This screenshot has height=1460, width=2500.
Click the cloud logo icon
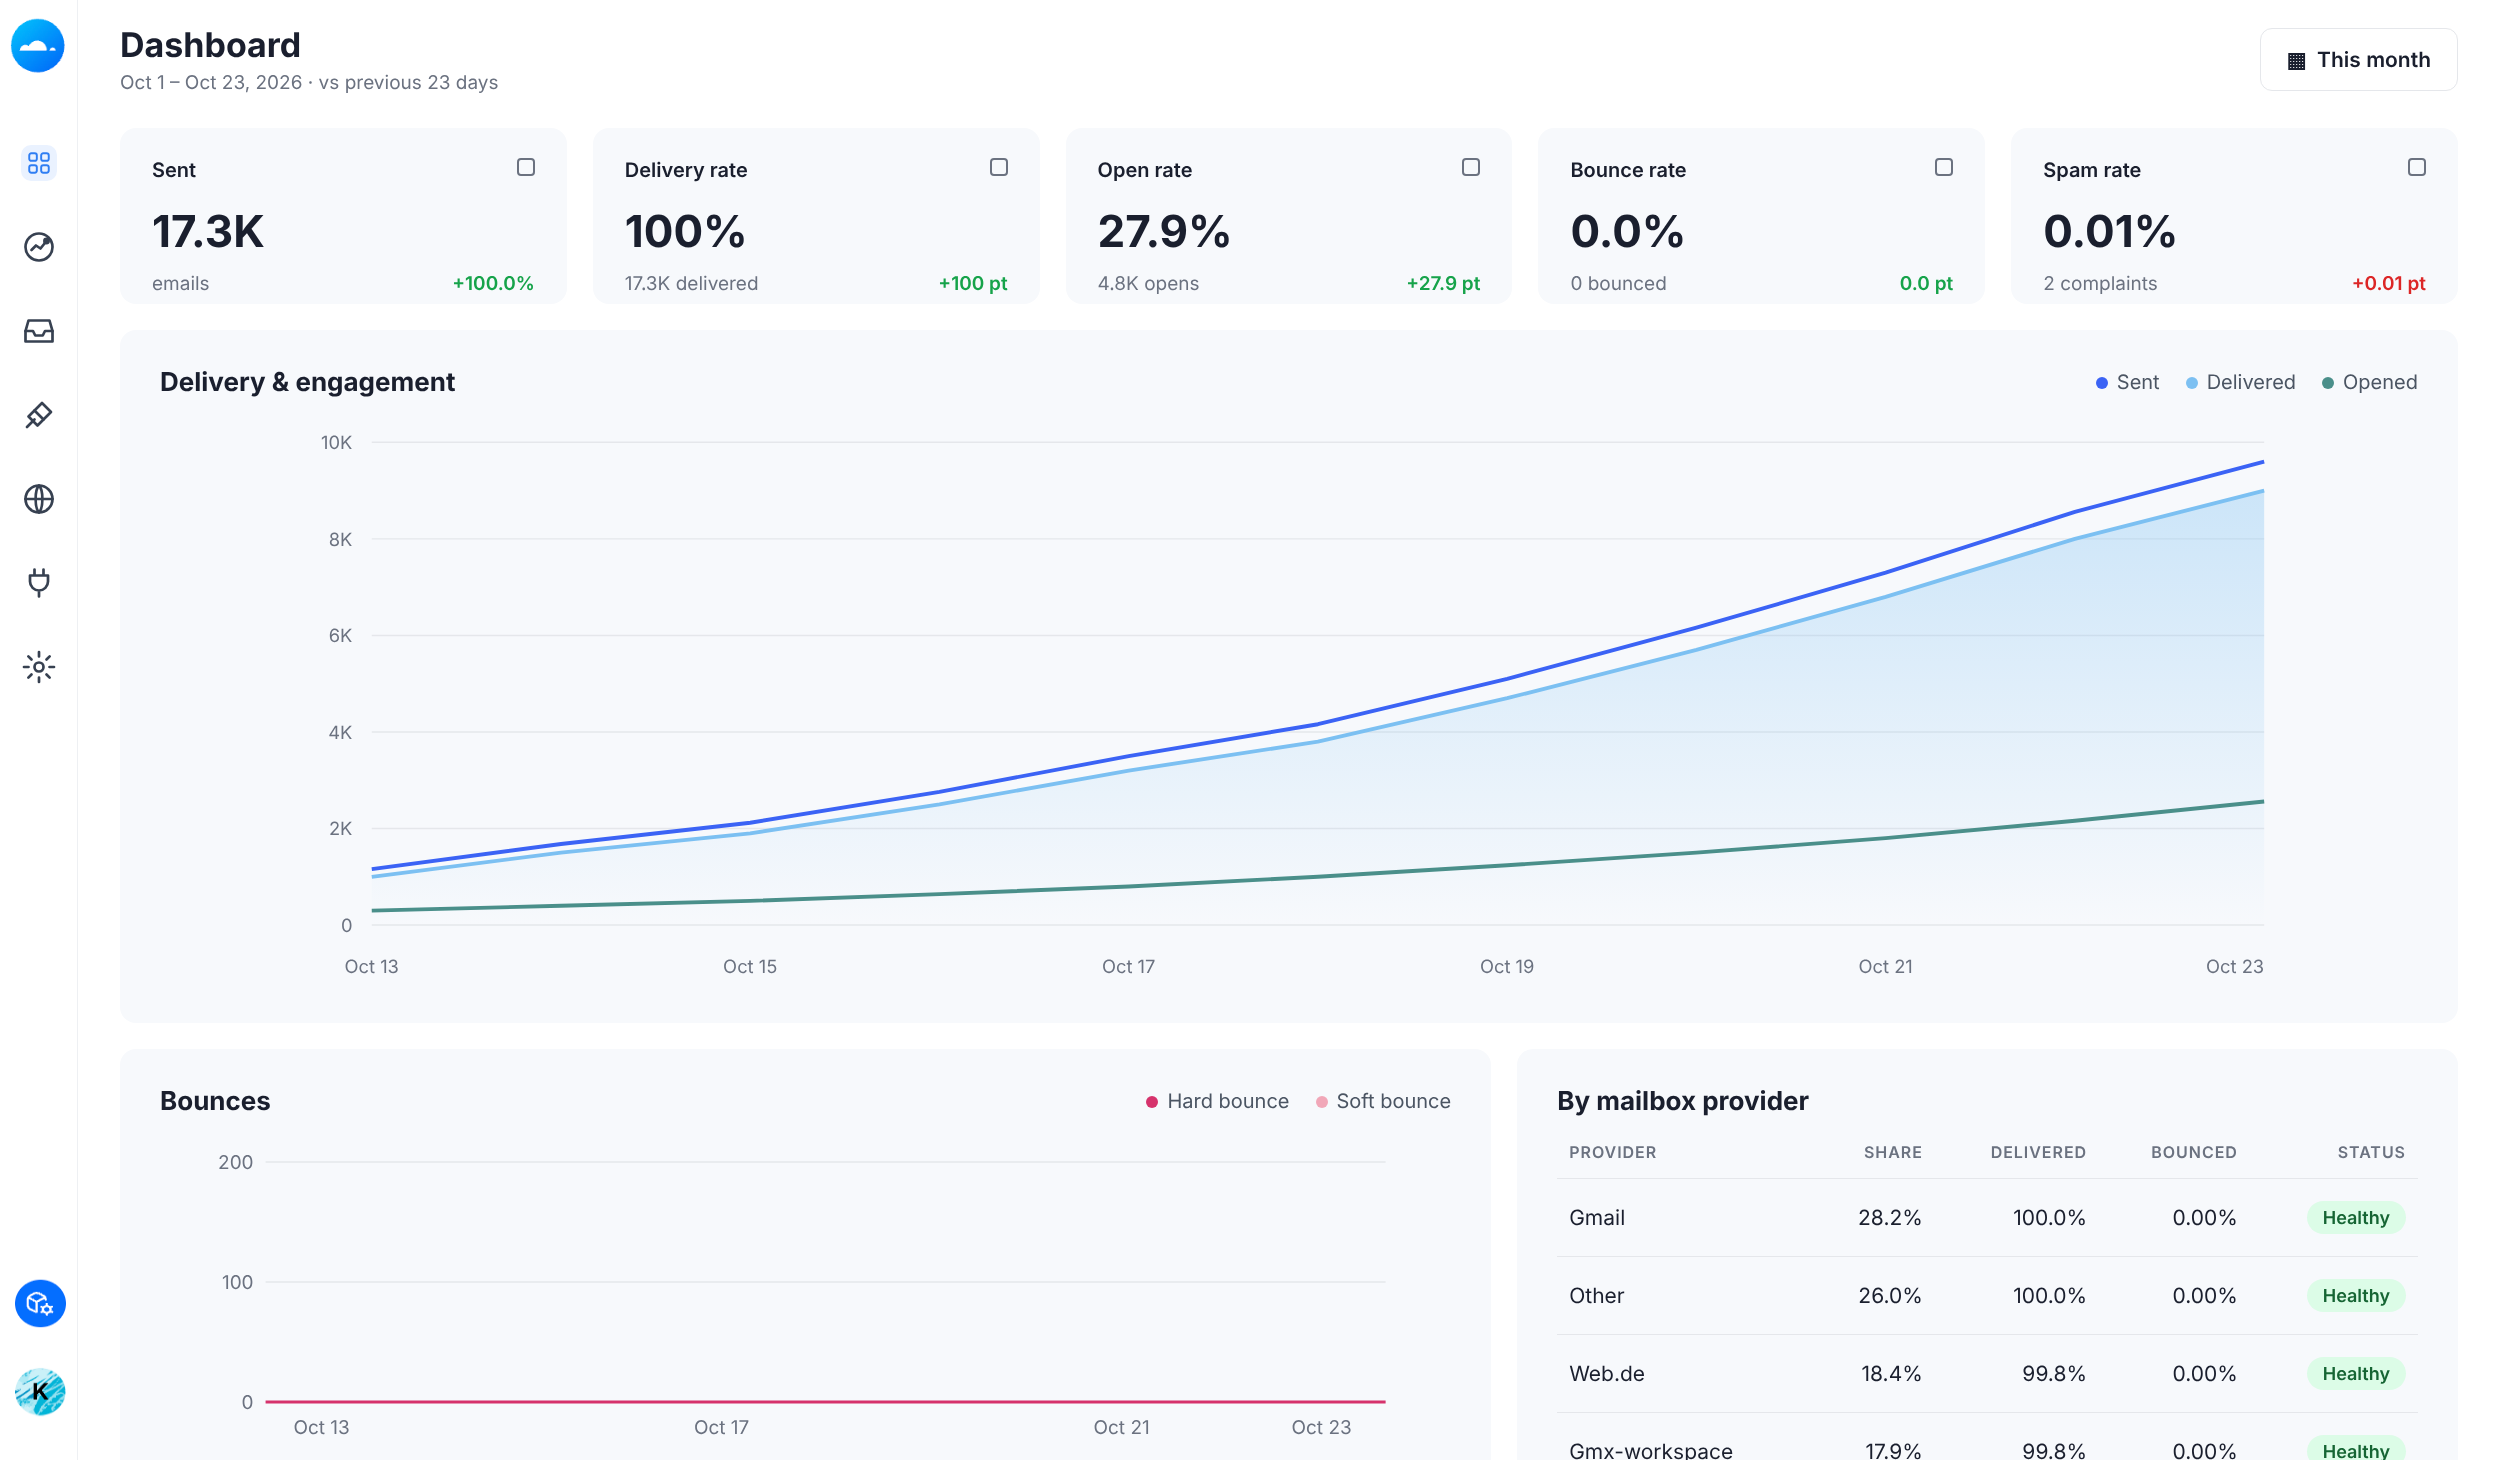pos(38,46)
